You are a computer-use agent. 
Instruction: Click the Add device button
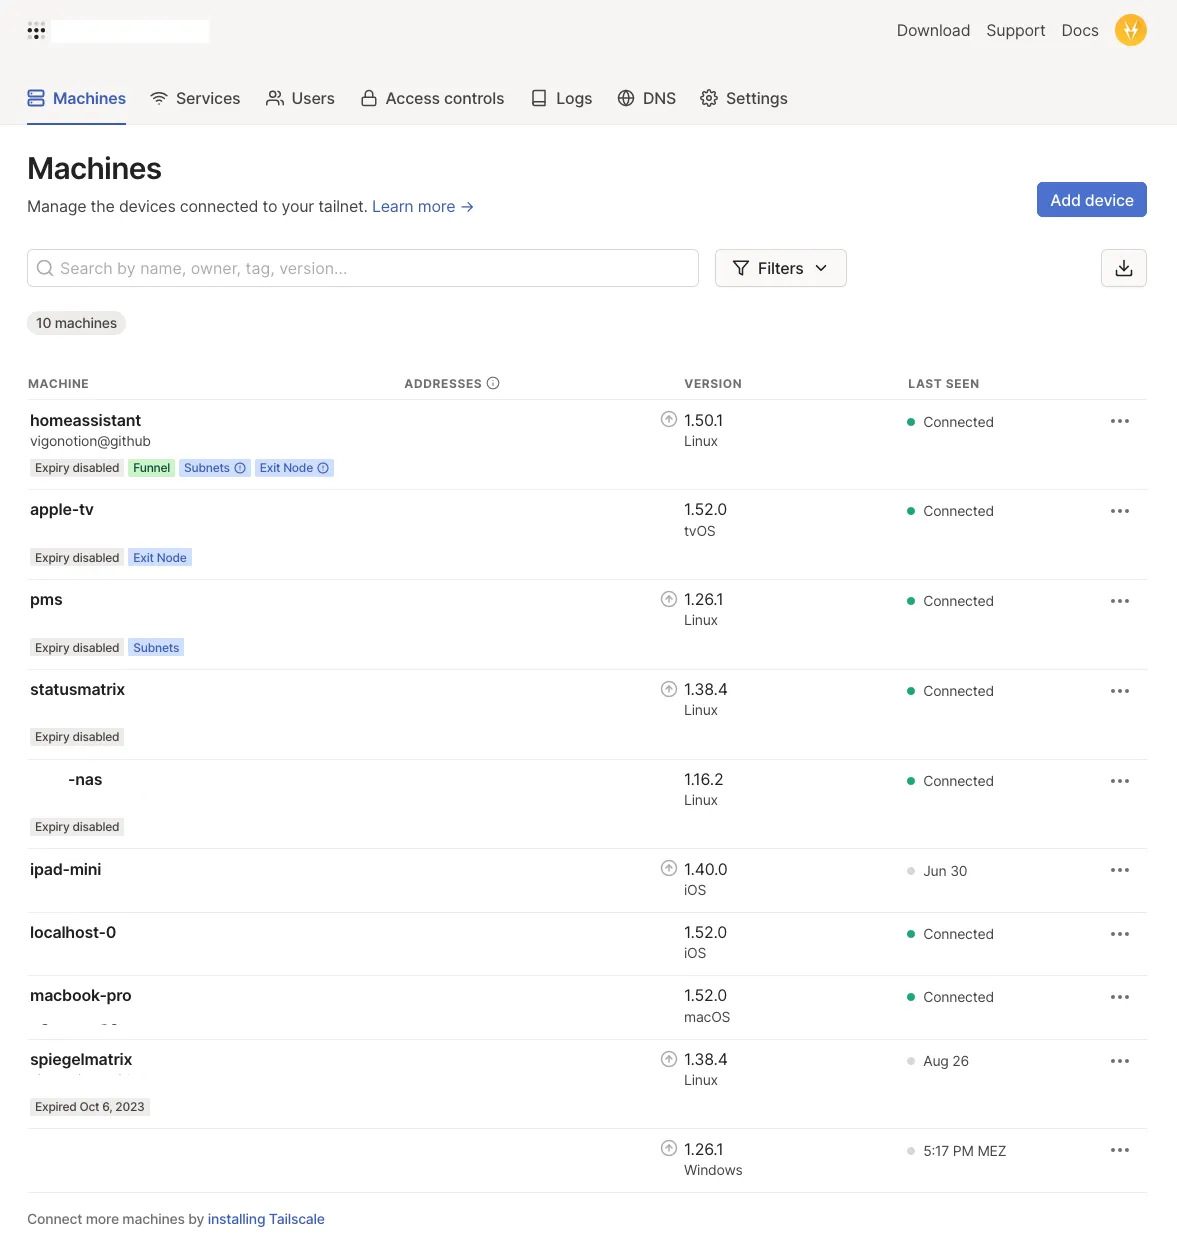(x=1091, y=199)
